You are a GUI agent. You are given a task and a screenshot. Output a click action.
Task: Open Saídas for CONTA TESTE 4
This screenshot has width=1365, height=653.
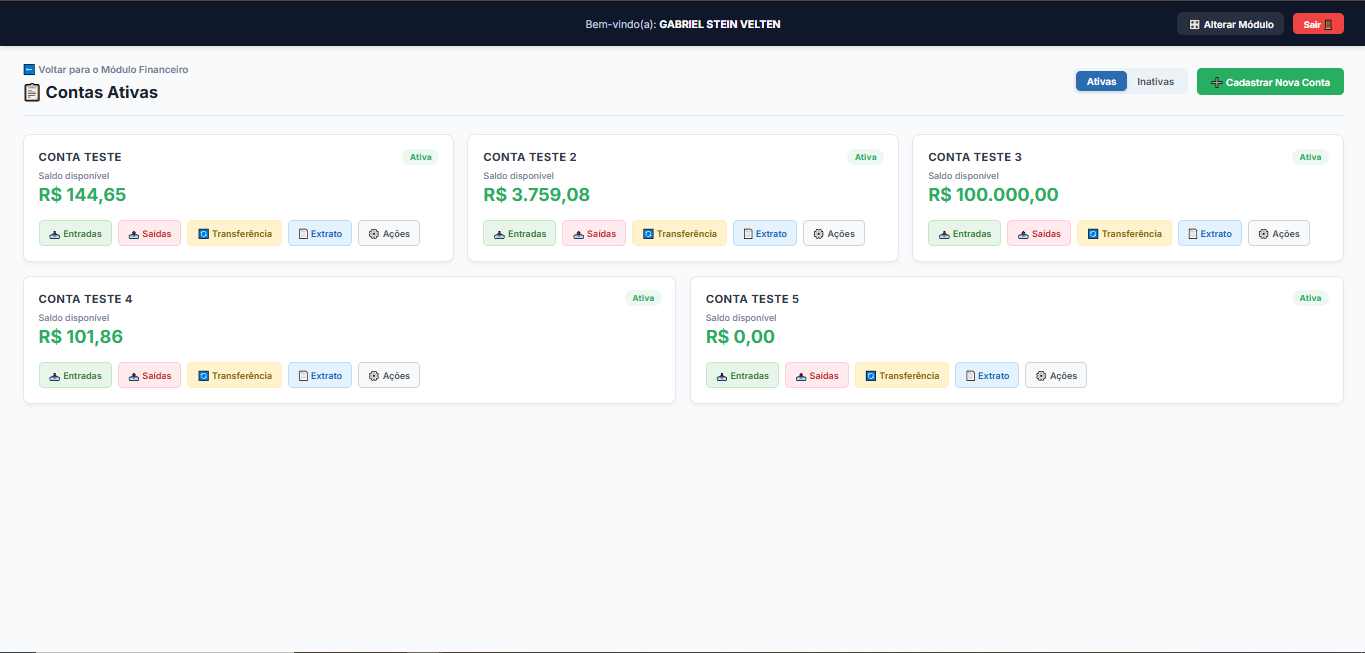[x=150, y=375]
